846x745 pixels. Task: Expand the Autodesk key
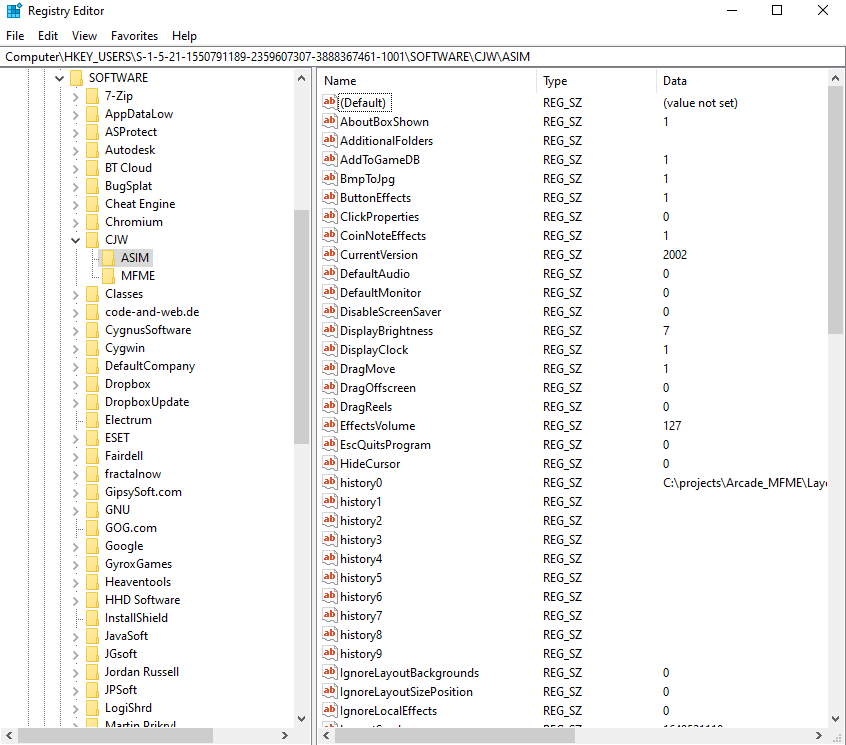(x=76, y=151)
